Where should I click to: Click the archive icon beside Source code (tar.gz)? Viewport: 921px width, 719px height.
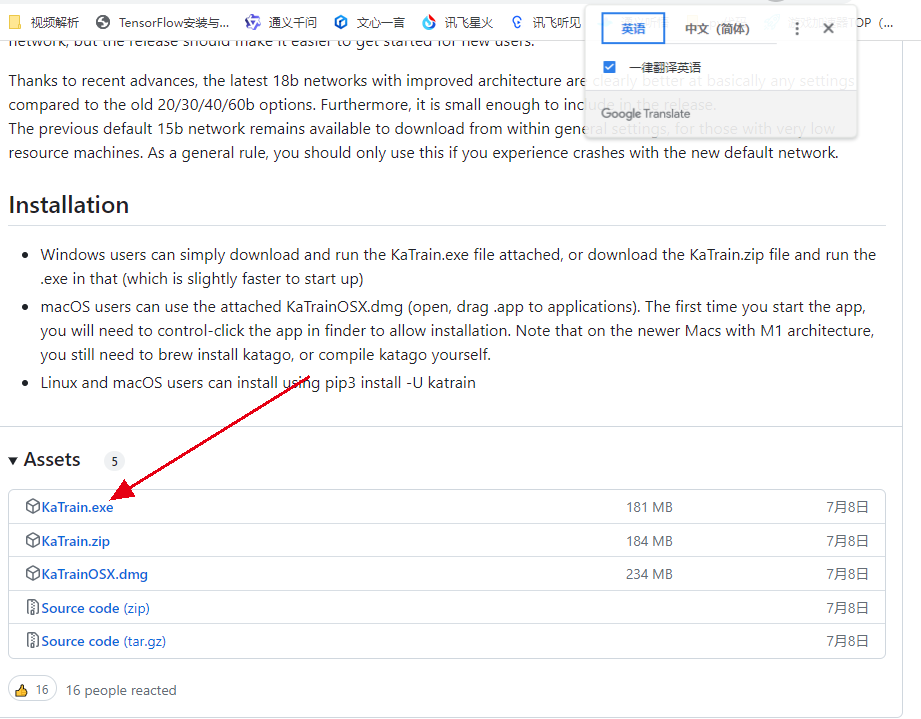pos(33,640)
